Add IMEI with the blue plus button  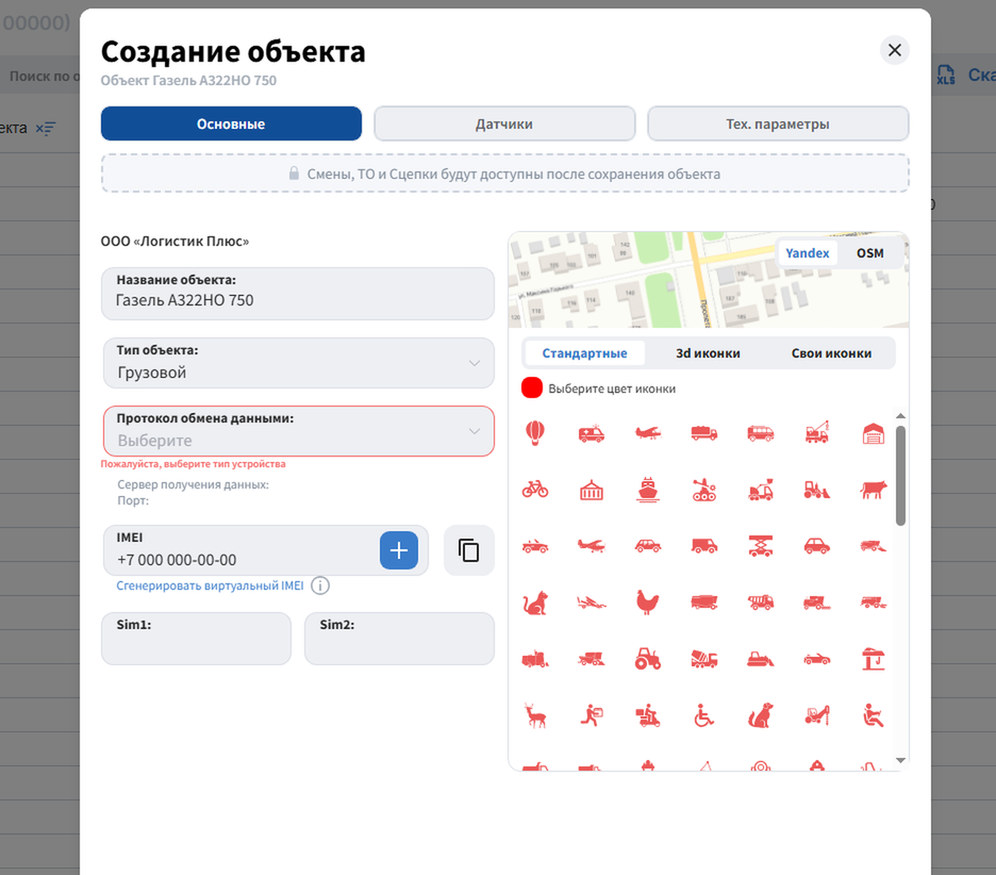pyautogui.click(x=399, y=551)
